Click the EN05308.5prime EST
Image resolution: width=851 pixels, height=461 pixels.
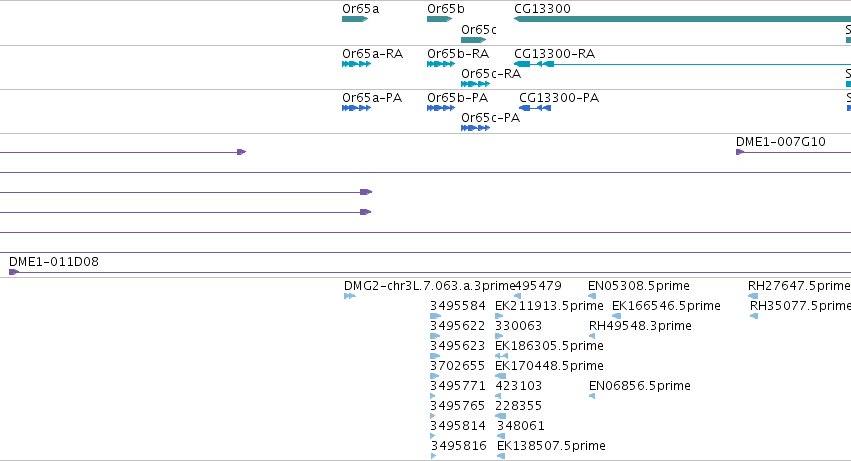coord(592,296)
